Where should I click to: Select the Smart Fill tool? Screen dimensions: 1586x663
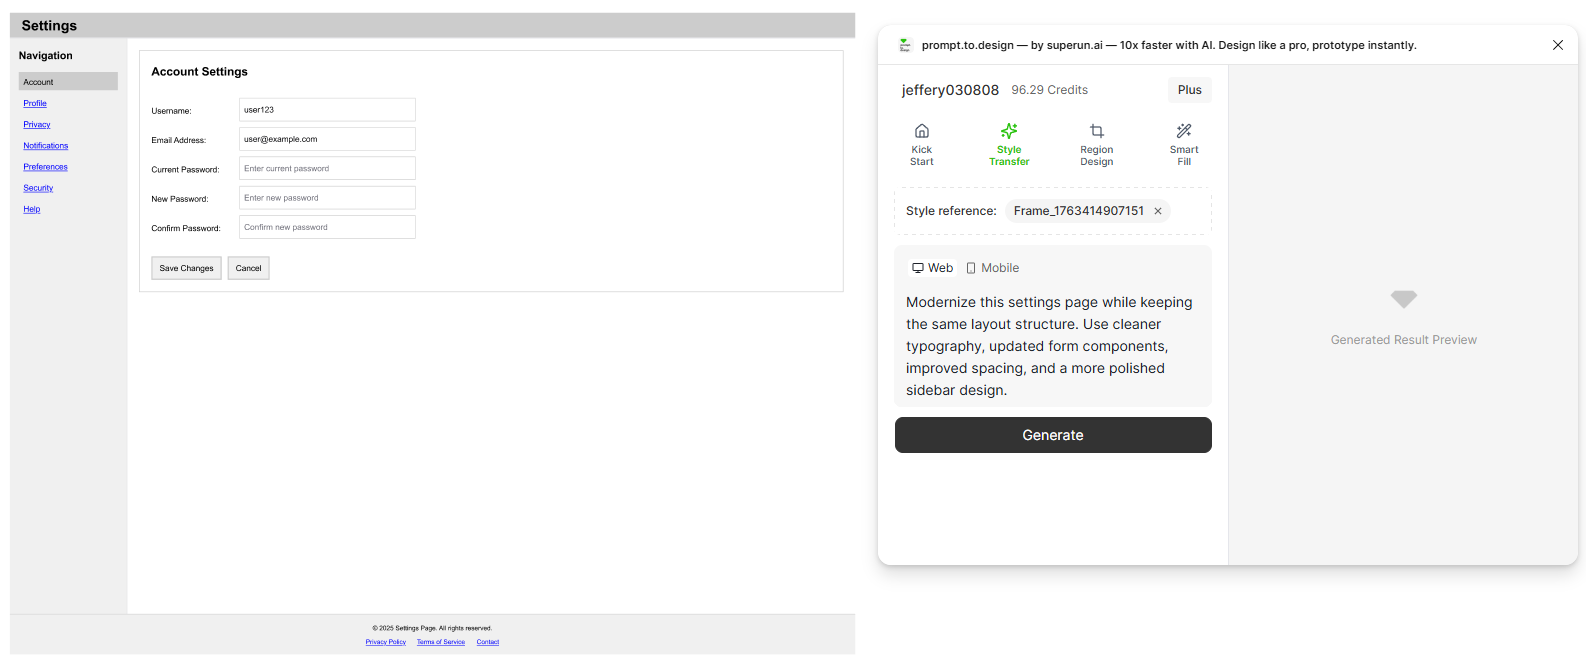[x=1184, y=145]
